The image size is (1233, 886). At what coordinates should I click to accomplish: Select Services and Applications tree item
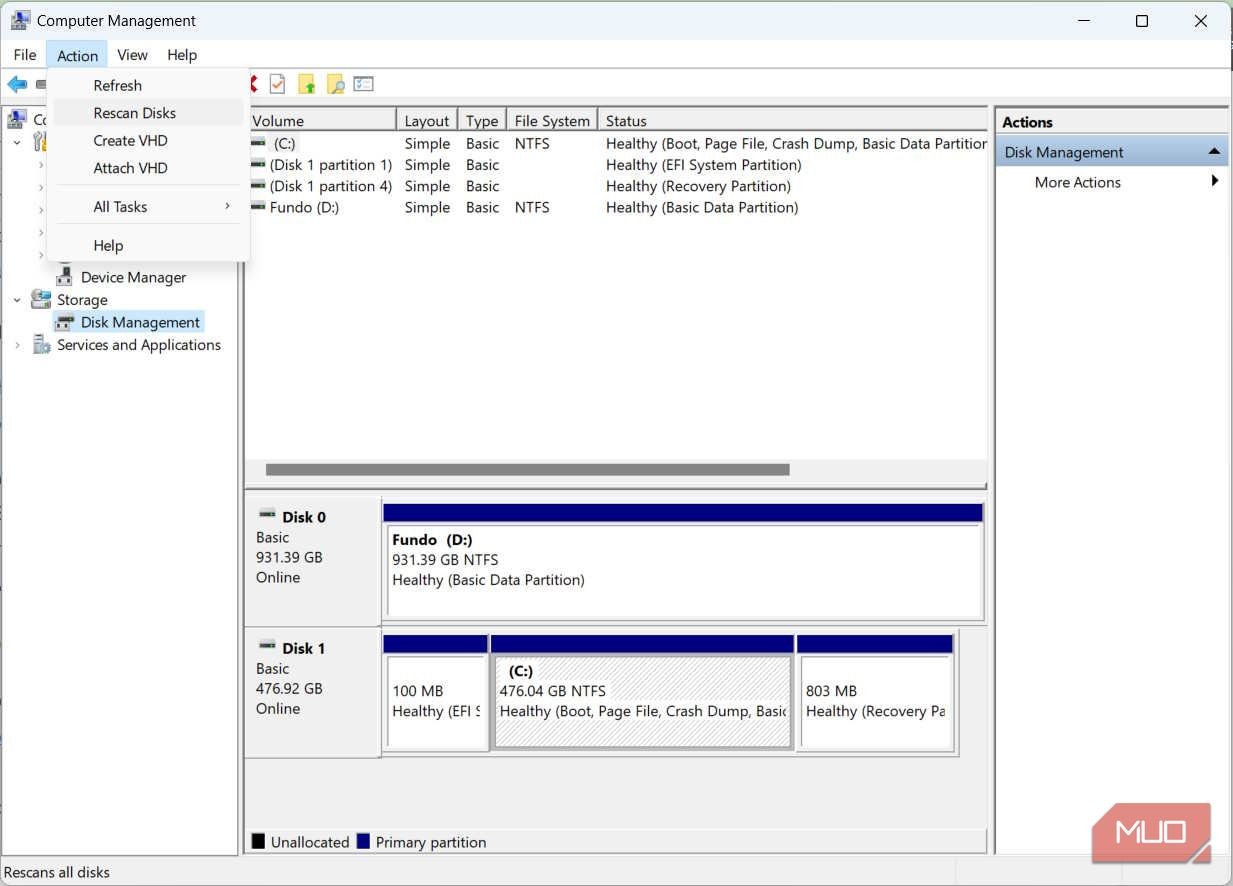tap(139, 345)
